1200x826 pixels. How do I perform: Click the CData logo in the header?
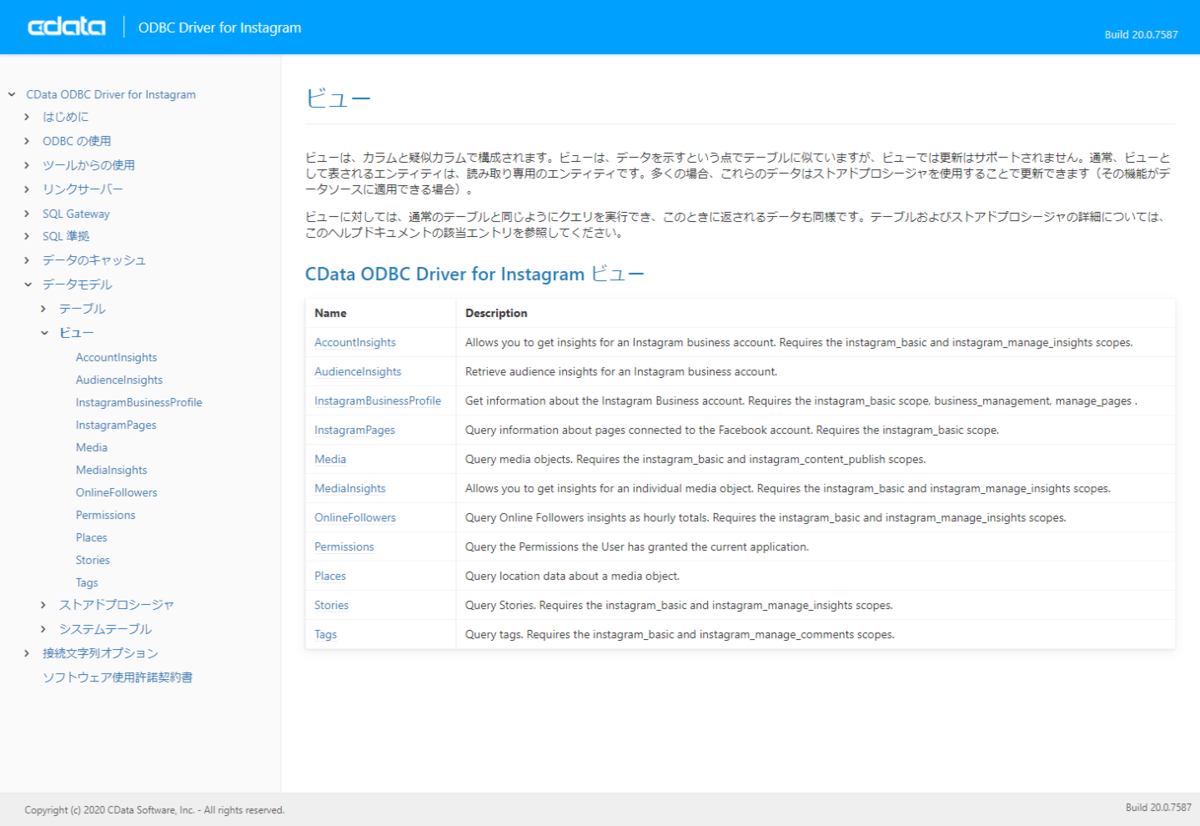(67, 27)
